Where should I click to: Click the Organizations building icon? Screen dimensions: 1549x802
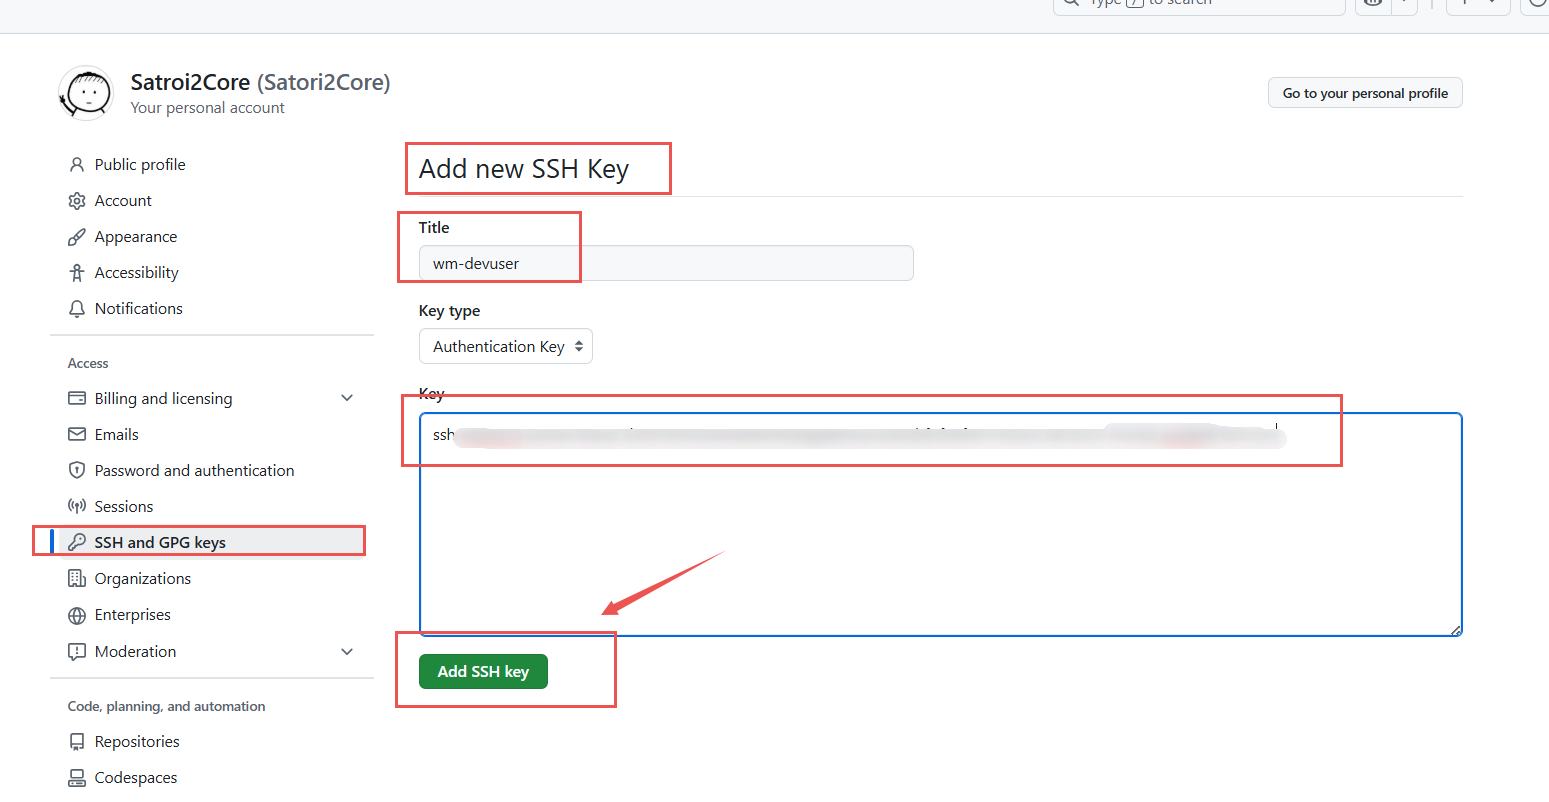point(77,578)
